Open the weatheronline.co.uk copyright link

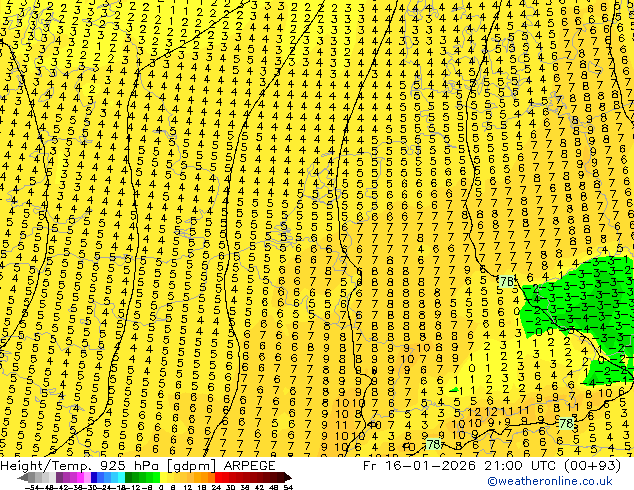pos(550,481)
